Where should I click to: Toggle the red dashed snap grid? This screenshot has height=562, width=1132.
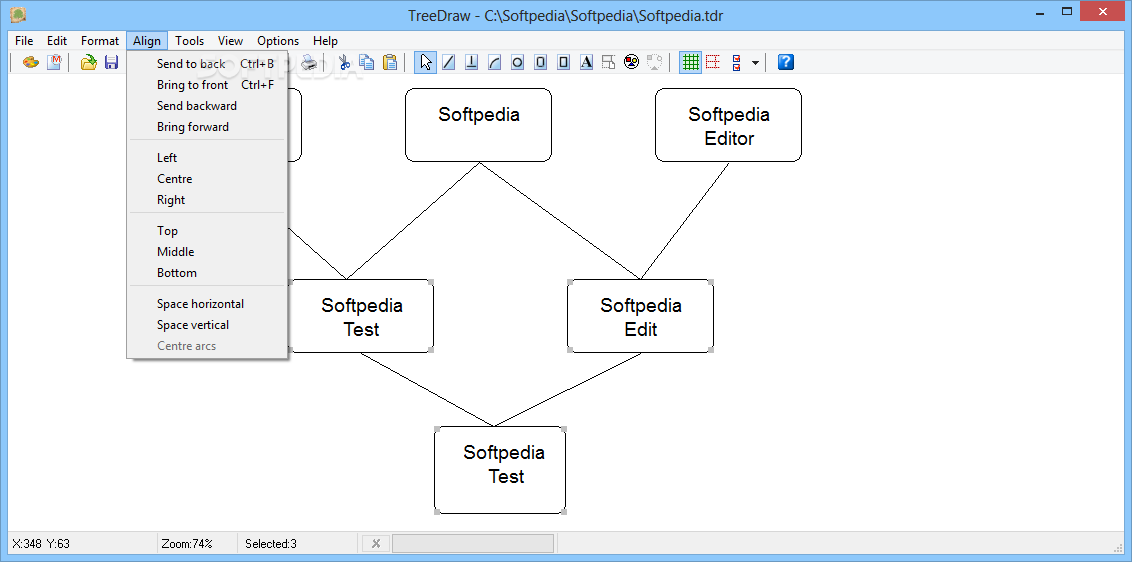point(713,62)
